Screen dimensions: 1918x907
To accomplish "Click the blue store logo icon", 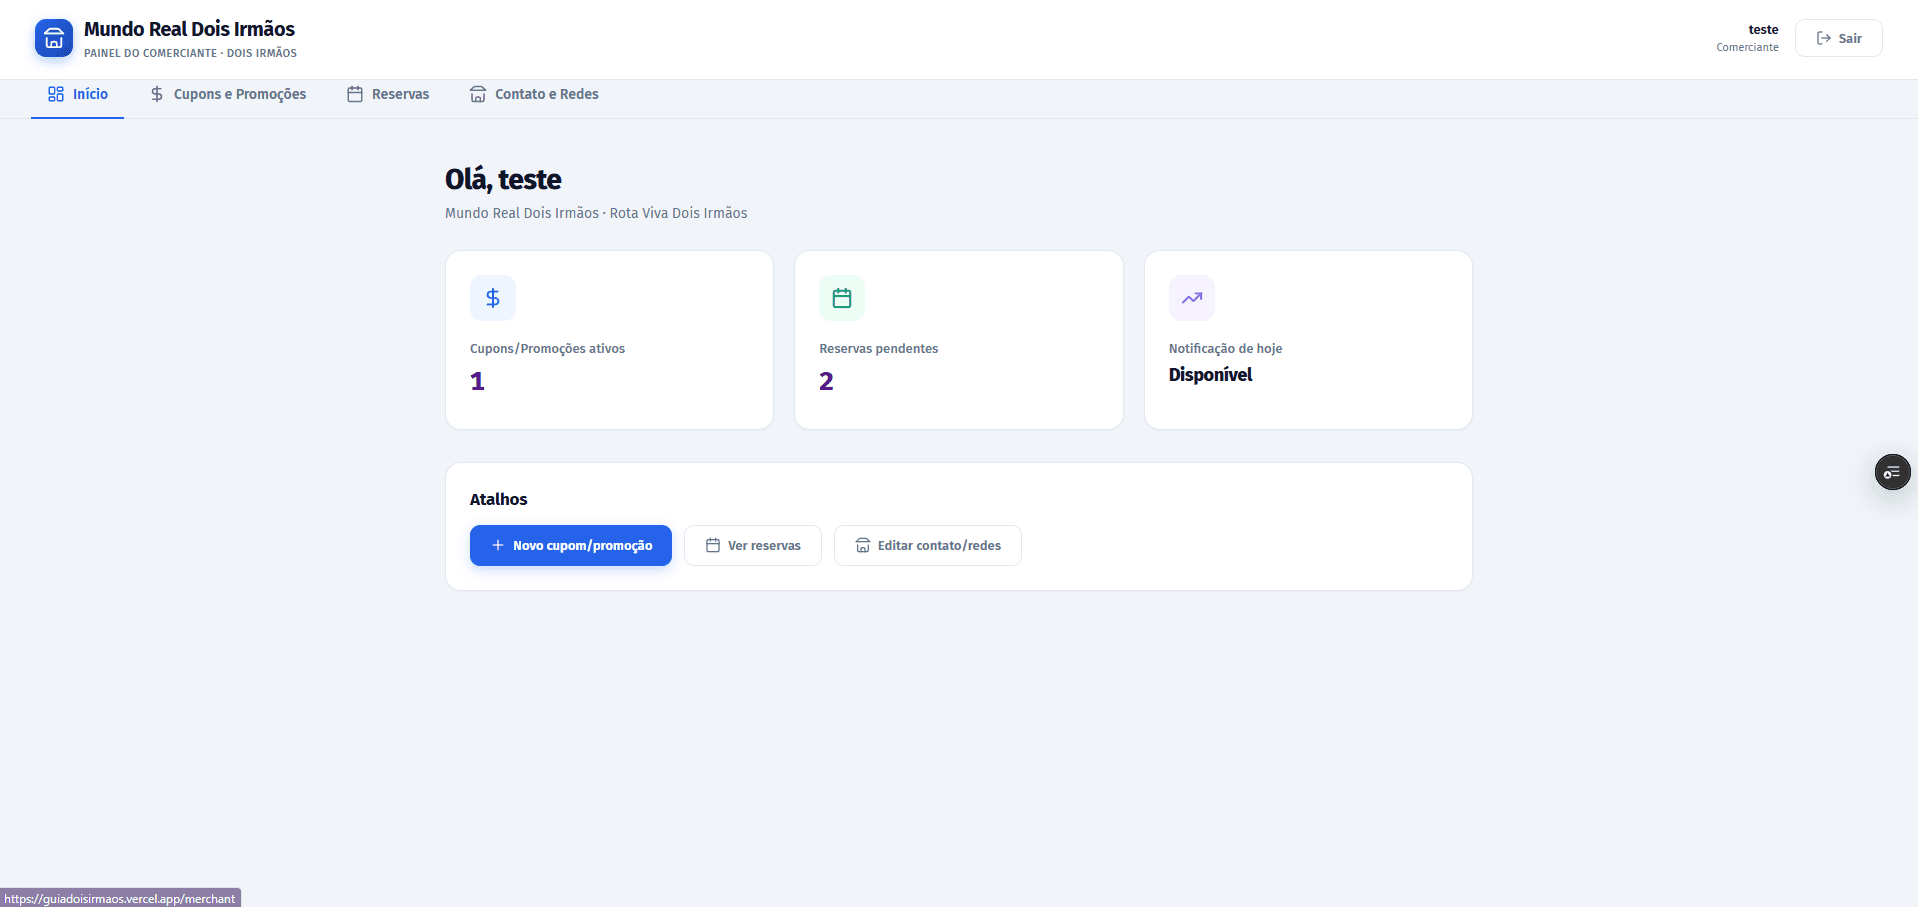I will point(54,39).
